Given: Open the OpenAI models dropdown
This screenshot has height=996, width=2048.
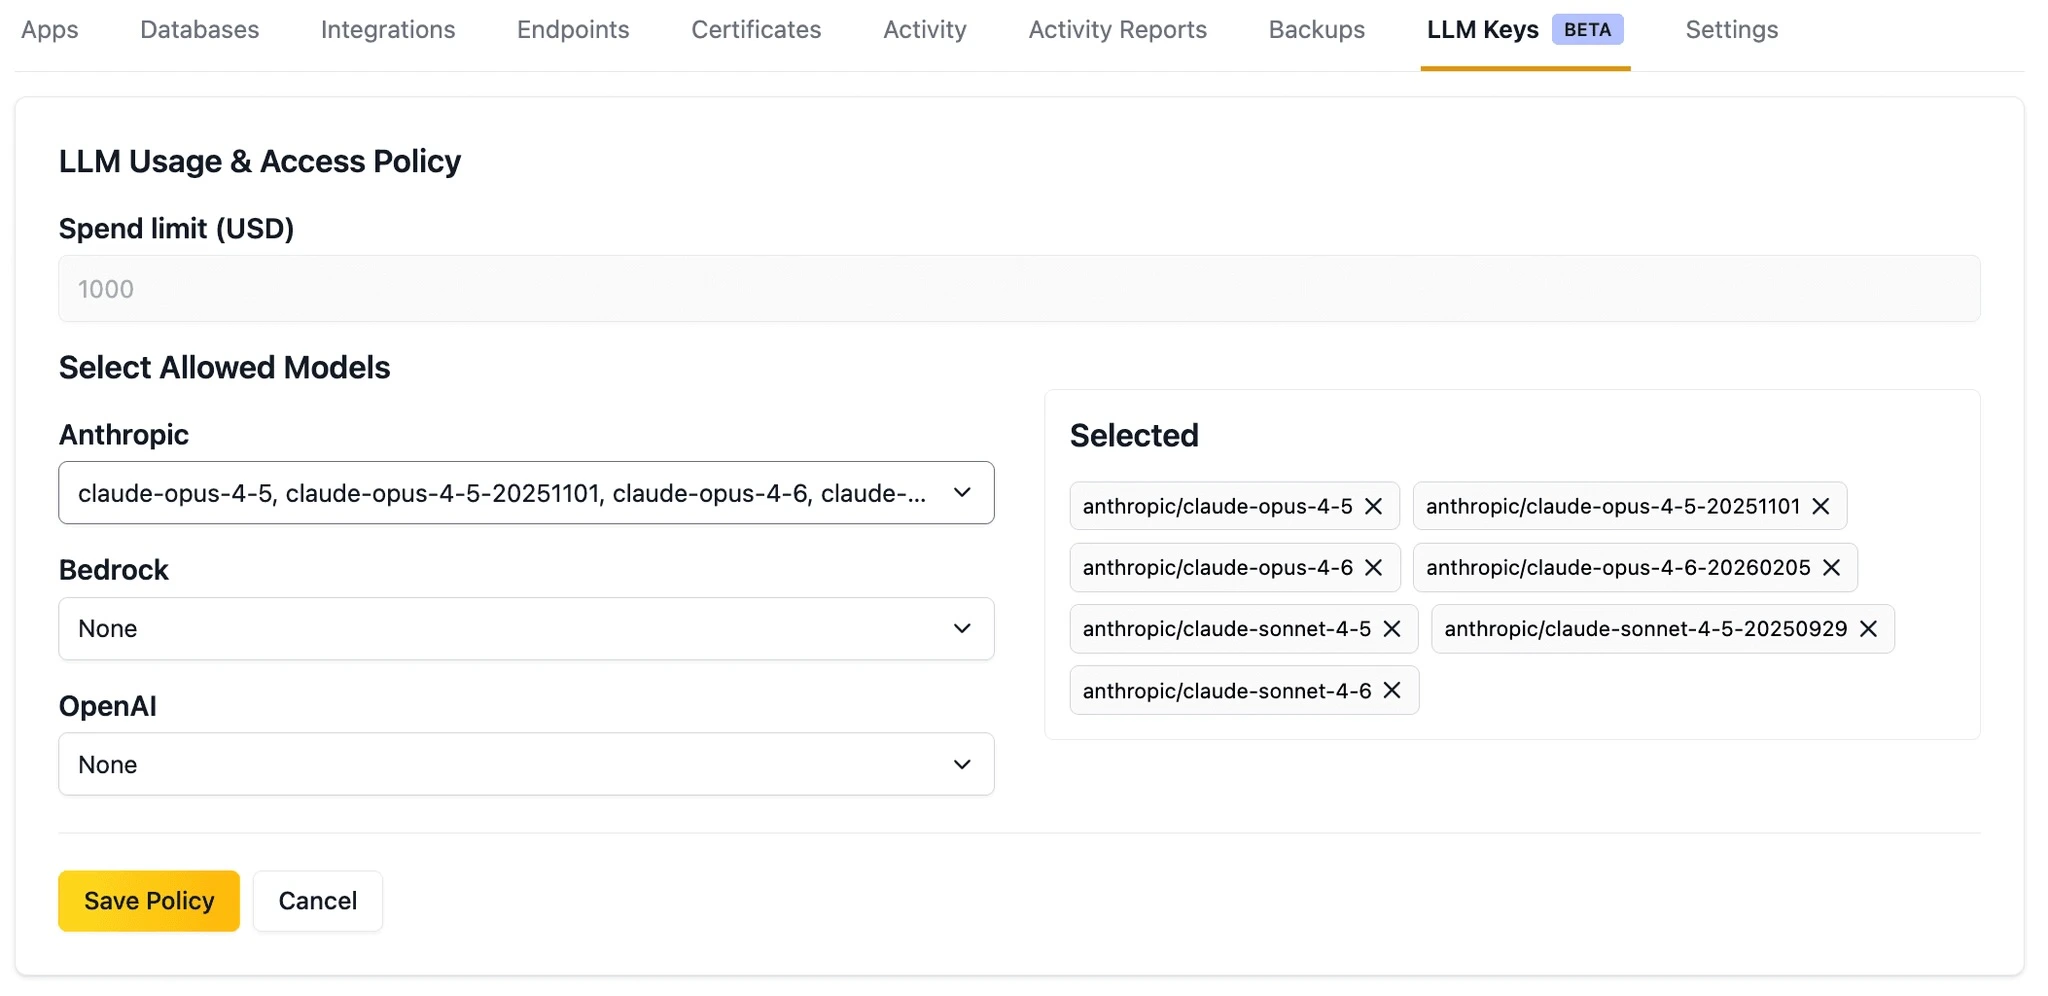Looking at the screenshot, I should (526, 764).
